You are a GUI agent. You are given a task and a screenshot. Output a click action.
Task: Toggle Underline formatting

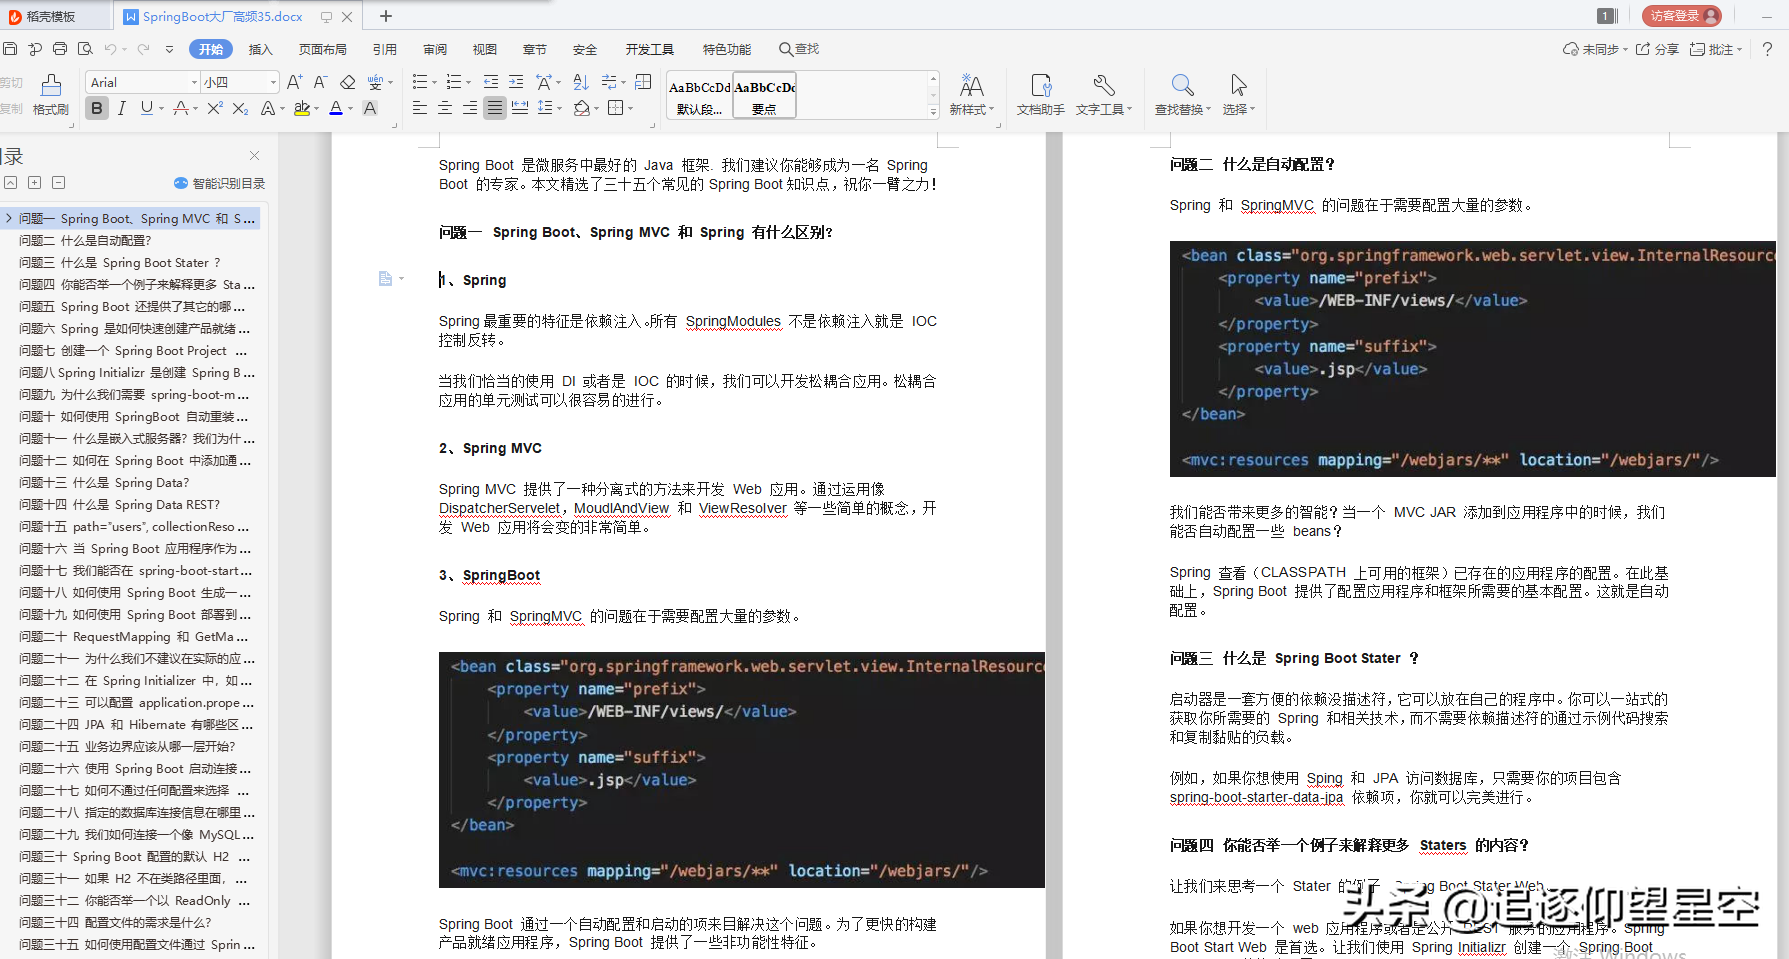pyautogui.click(x=147, y=108)
